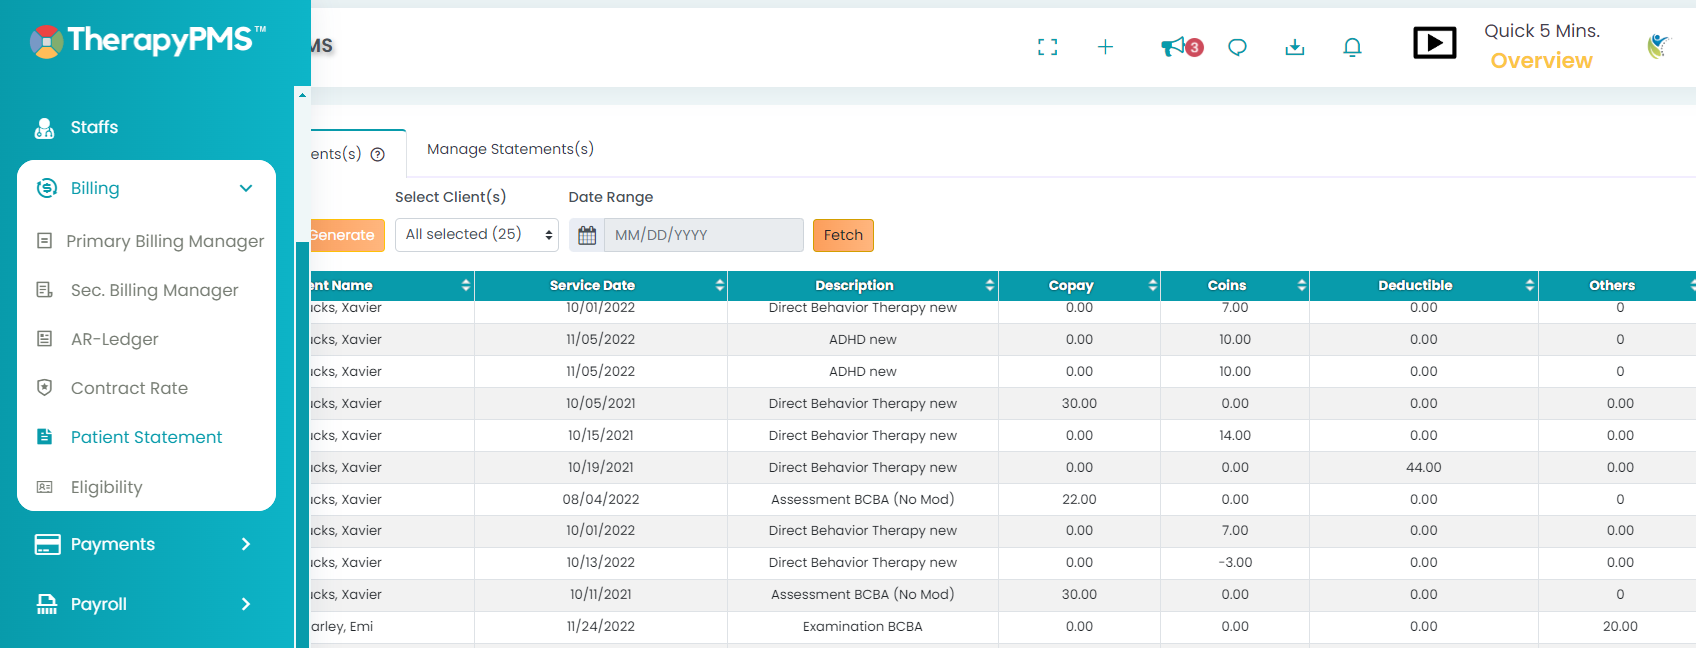This screenshot has height=648, width=1696.
Task: Click the Sec. Billing Manager icon
Action: point(44,290)
